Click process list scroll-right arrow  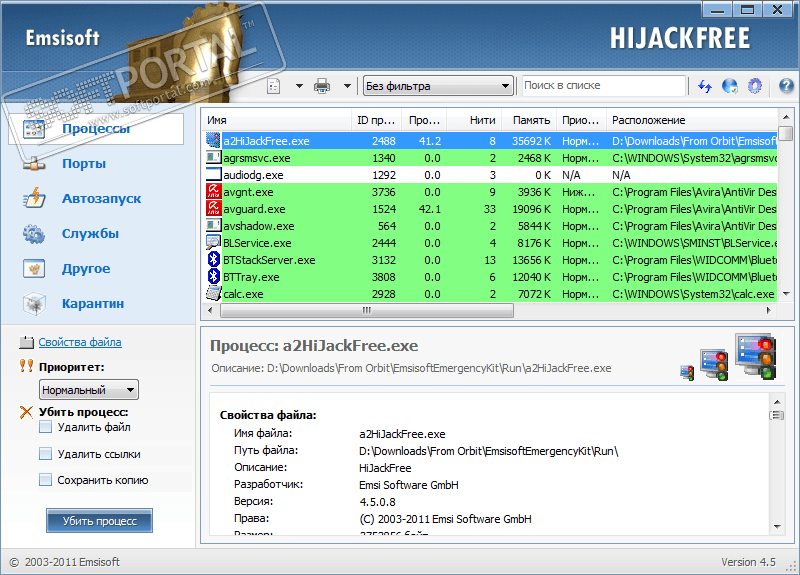tap(769, 310)
